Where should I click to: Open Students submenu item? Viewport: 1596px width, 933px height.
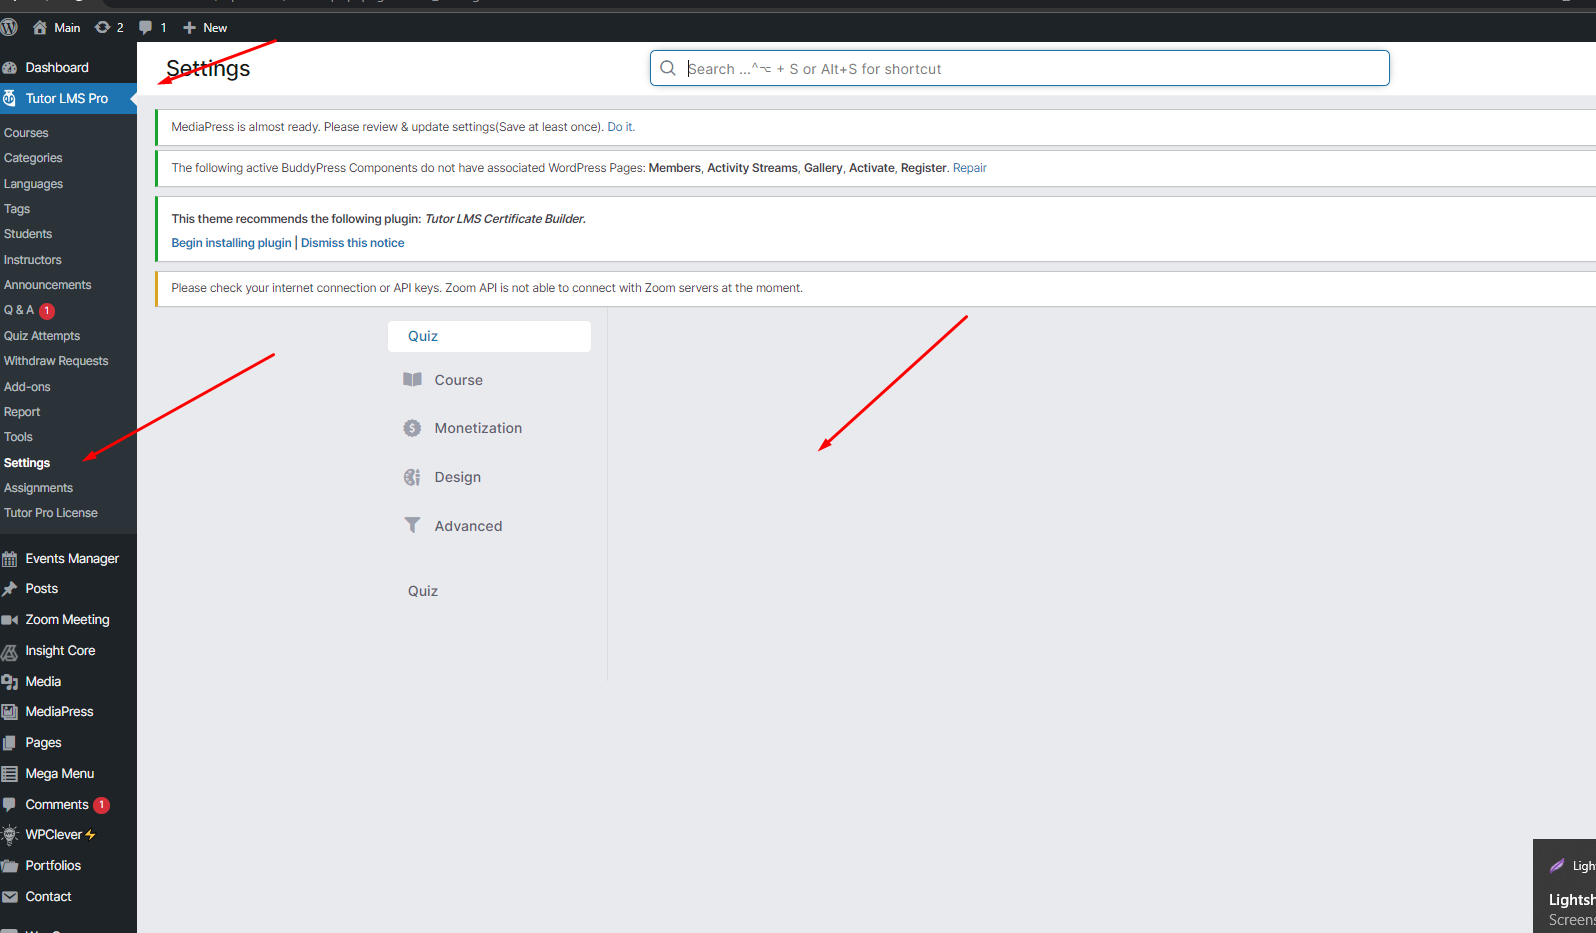(28, 234)
